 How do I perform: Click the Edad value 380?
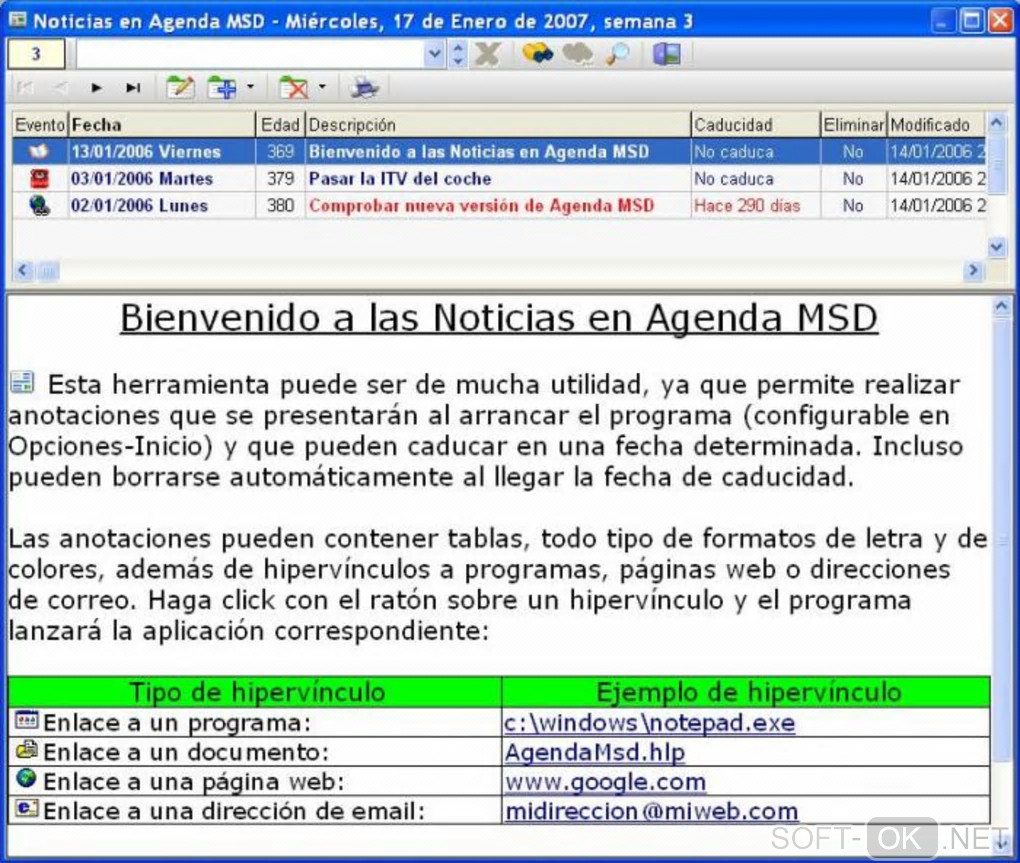coord(280,206)
